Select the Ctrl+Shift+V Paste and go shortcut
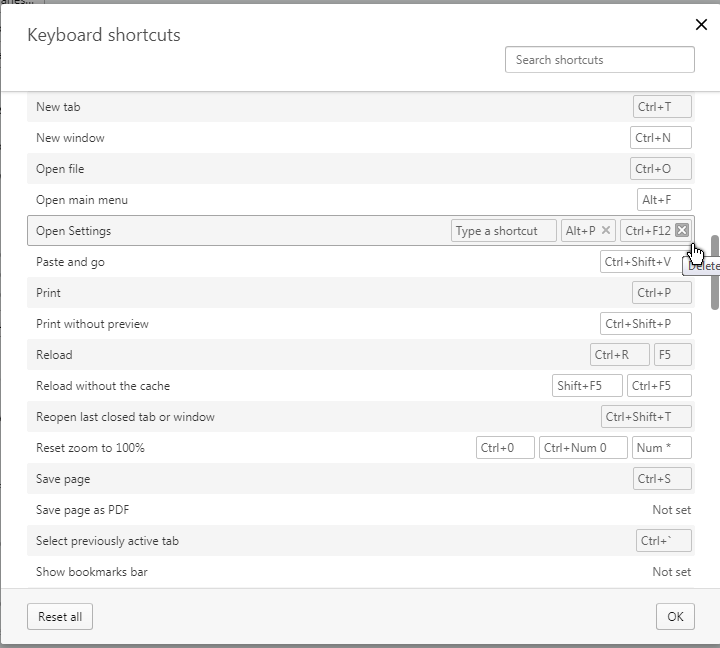This screenshot has width=720, height=648. click(641, 262)
